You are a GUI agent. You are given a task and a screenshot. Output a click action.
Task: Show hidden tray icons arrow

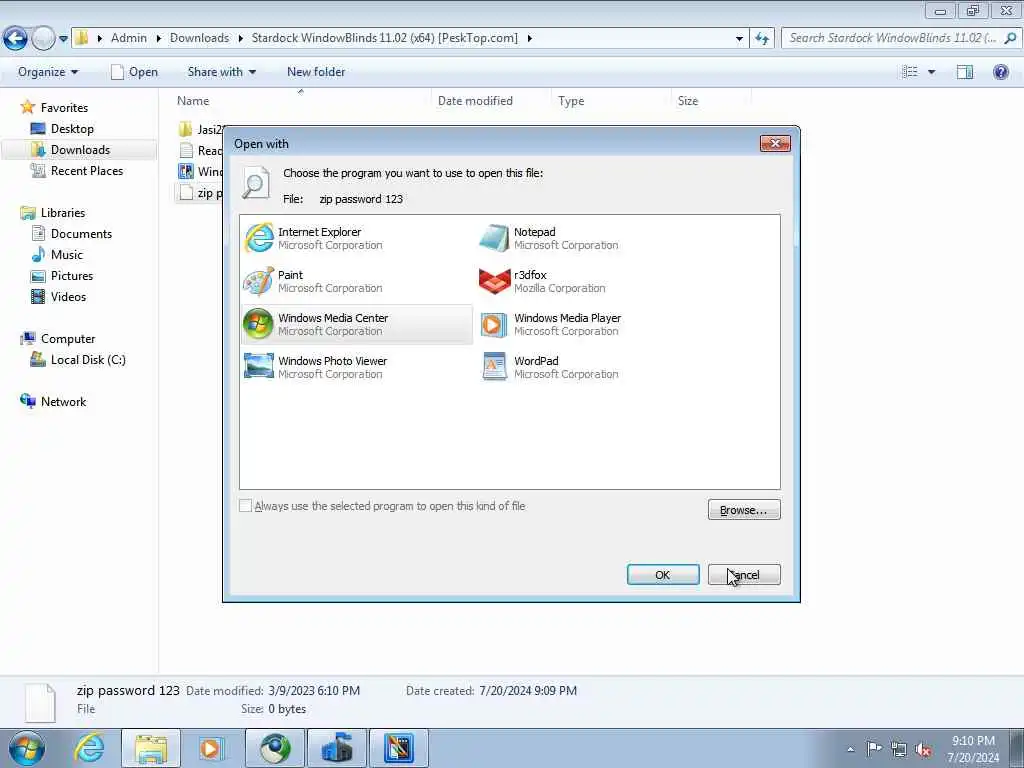click(850, 749)
